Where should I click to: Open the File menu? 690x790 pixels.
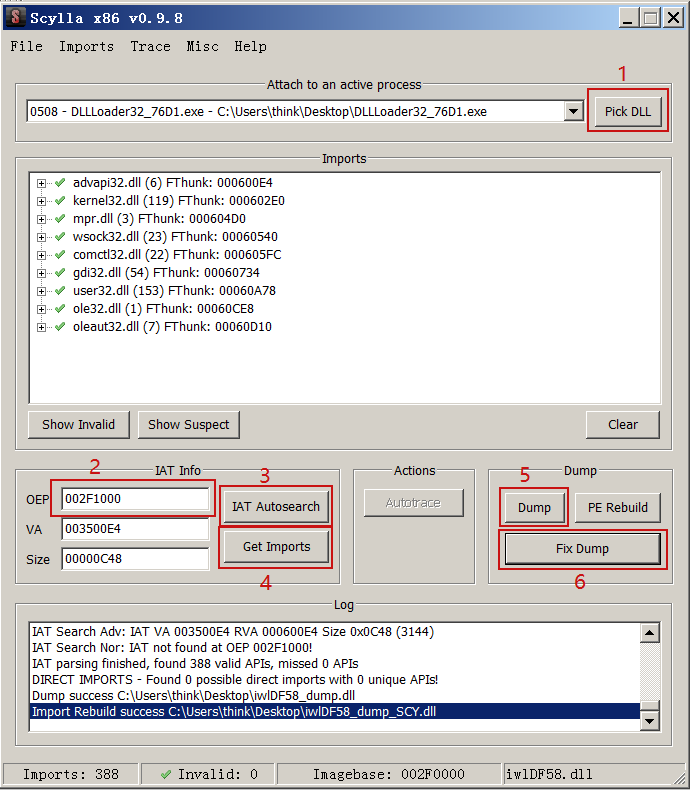pyautogui.click(x=27, y=46)
